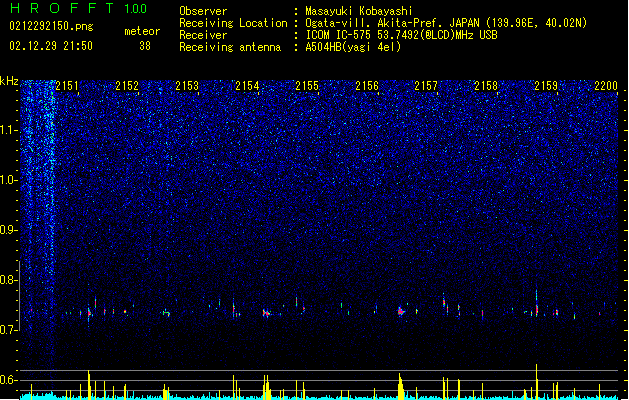This screenshot has width=629, height=400.
Task: Click the wide yellow echo peak under 2156
Action: [400, 386]
